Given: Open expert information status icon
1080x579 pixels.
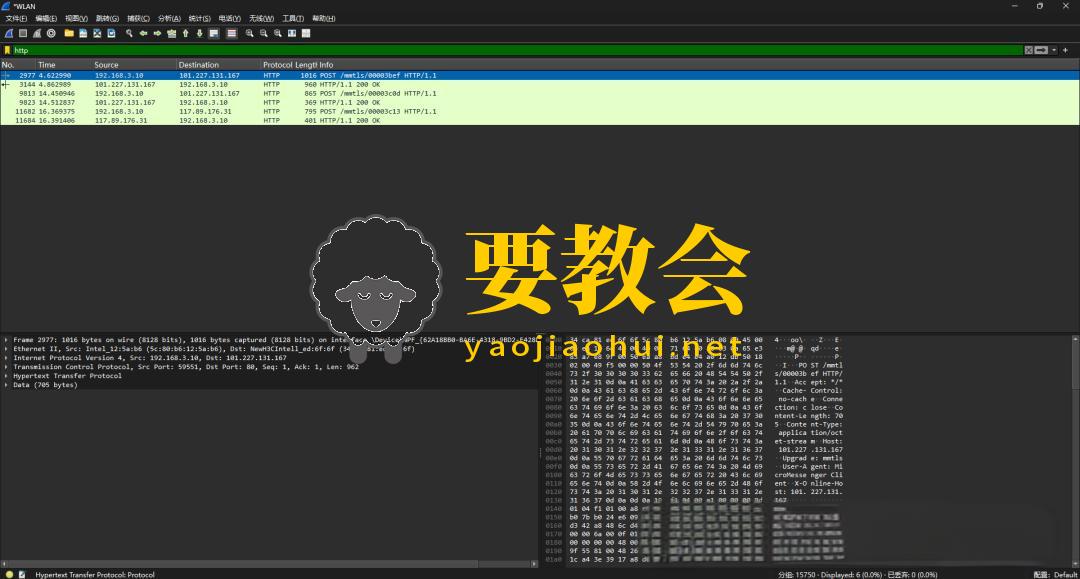Looking at the screenshot, I should click(x=9, y=574).
